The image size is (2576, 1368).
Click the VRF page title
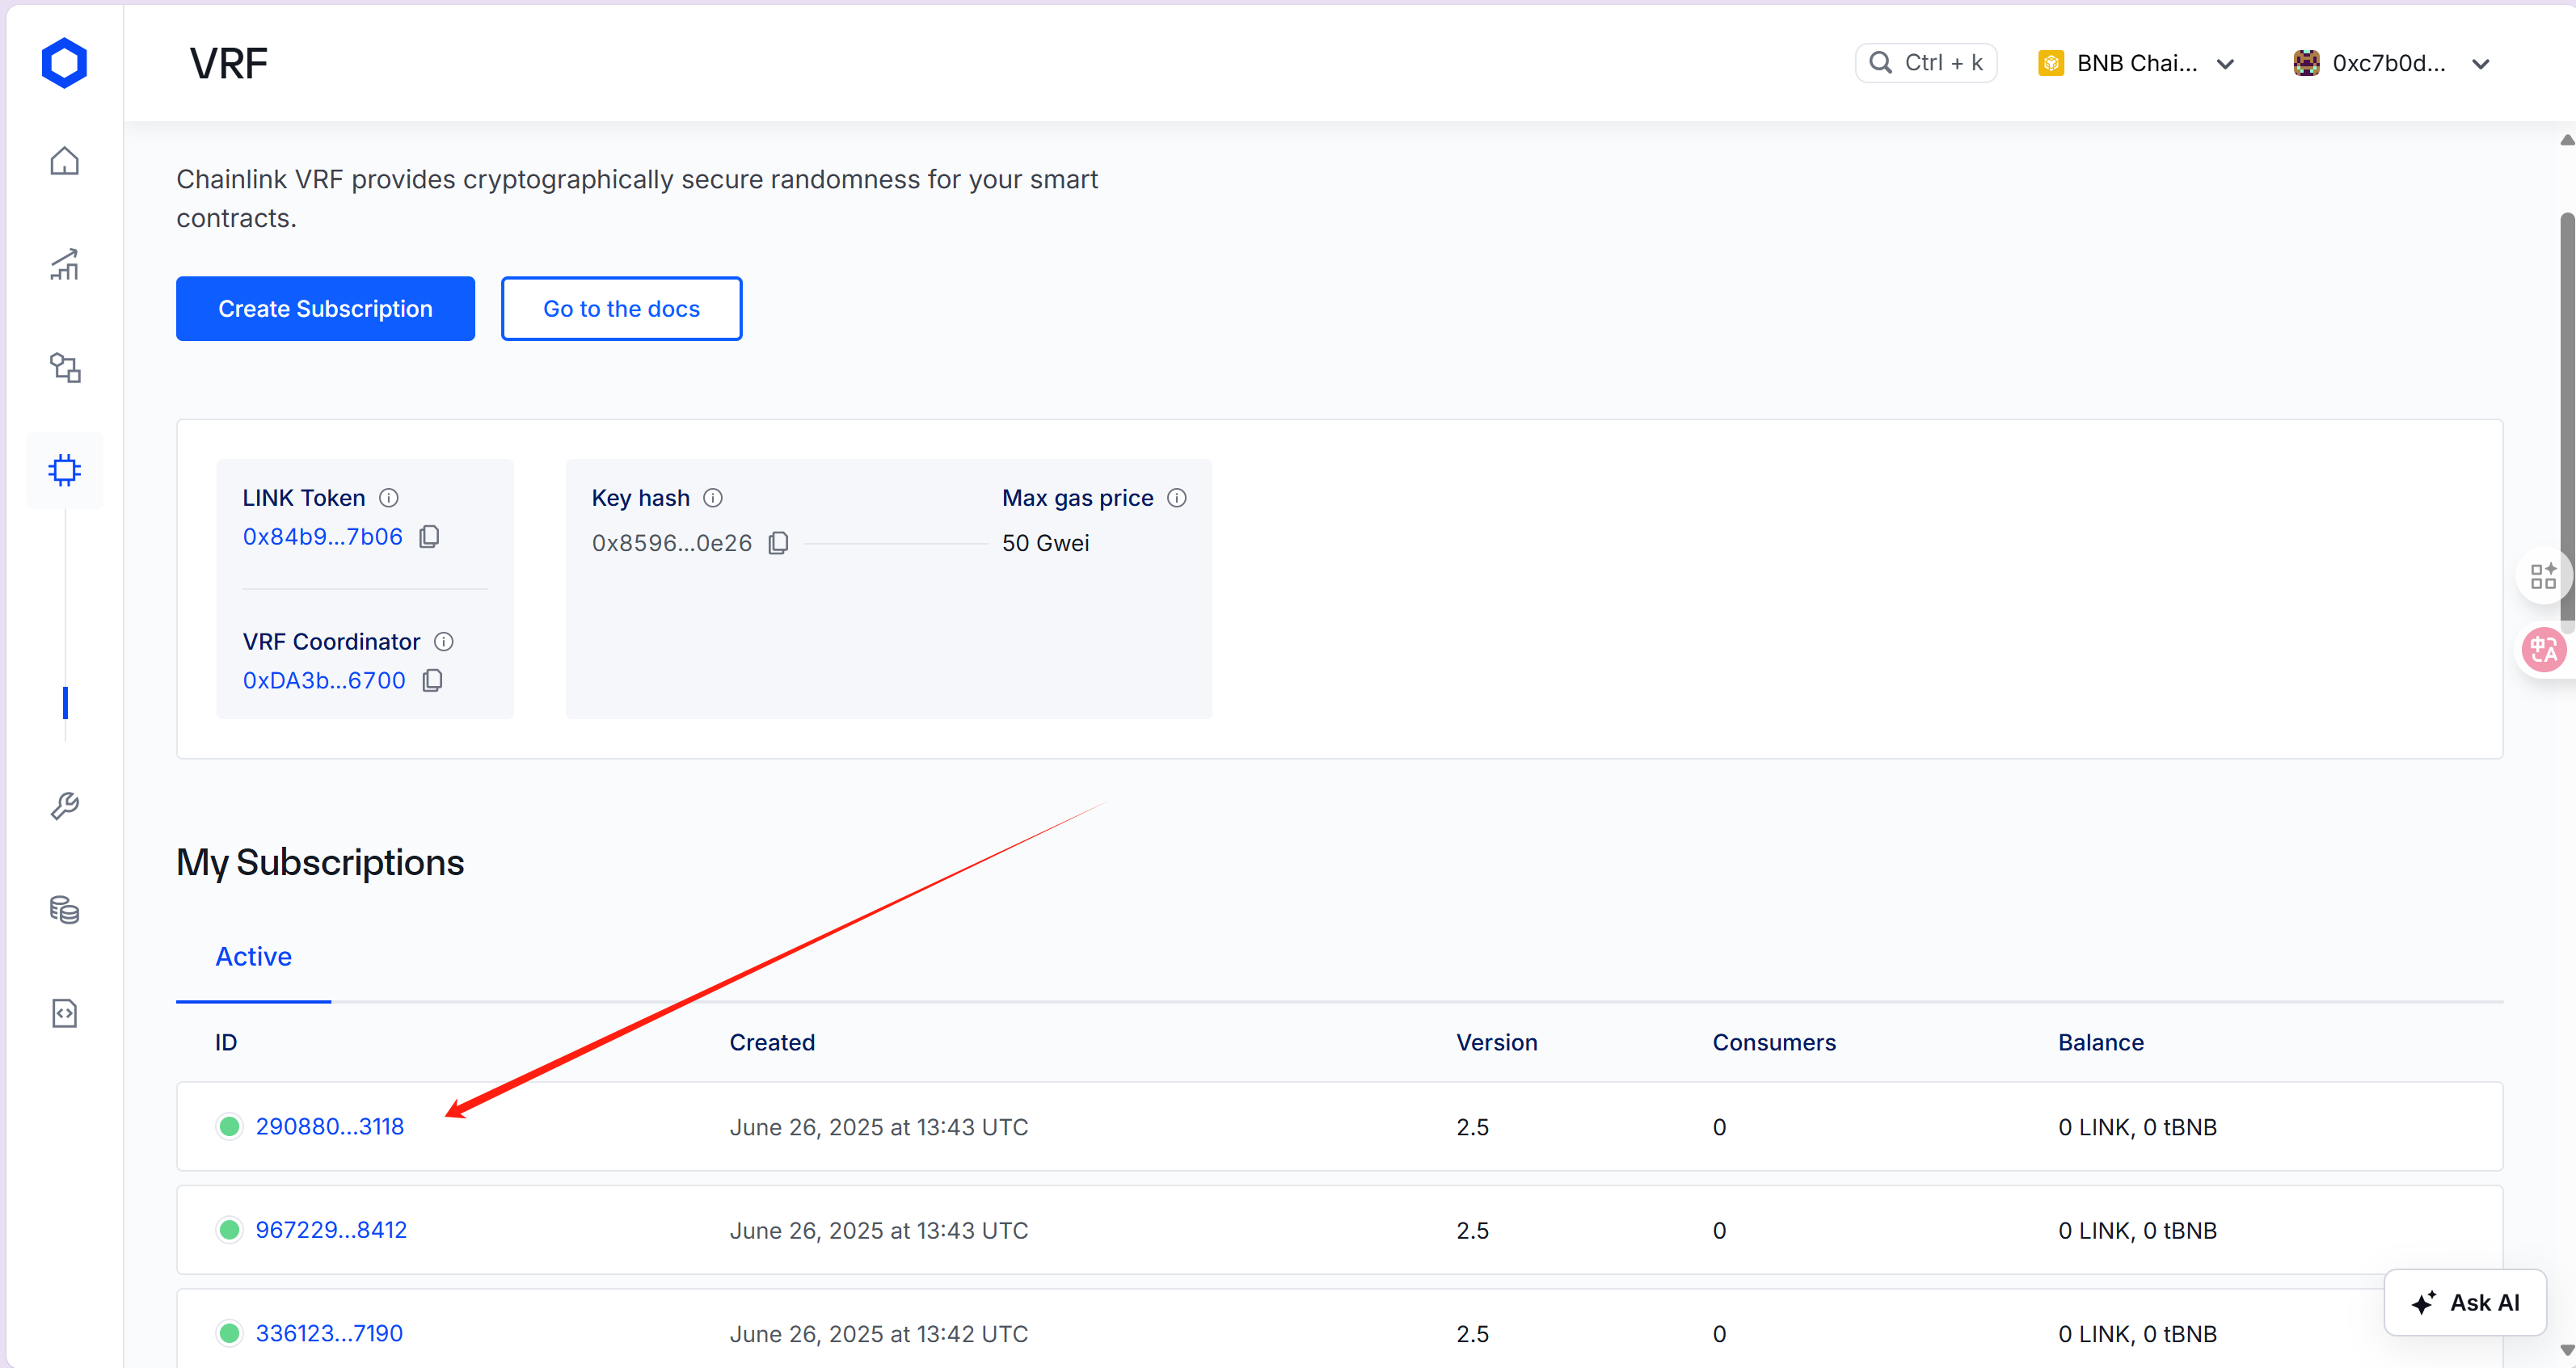(229, 63)
